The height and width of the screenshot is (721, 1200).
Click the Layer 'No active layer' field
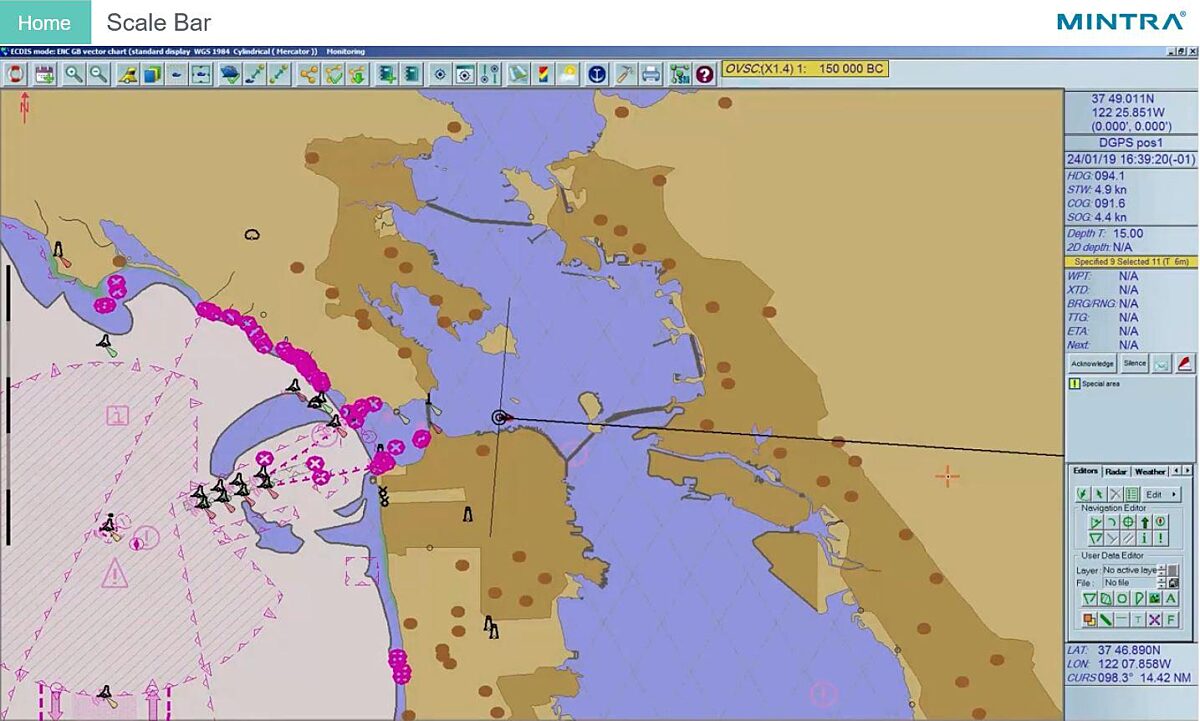[x=1130, y=570]
